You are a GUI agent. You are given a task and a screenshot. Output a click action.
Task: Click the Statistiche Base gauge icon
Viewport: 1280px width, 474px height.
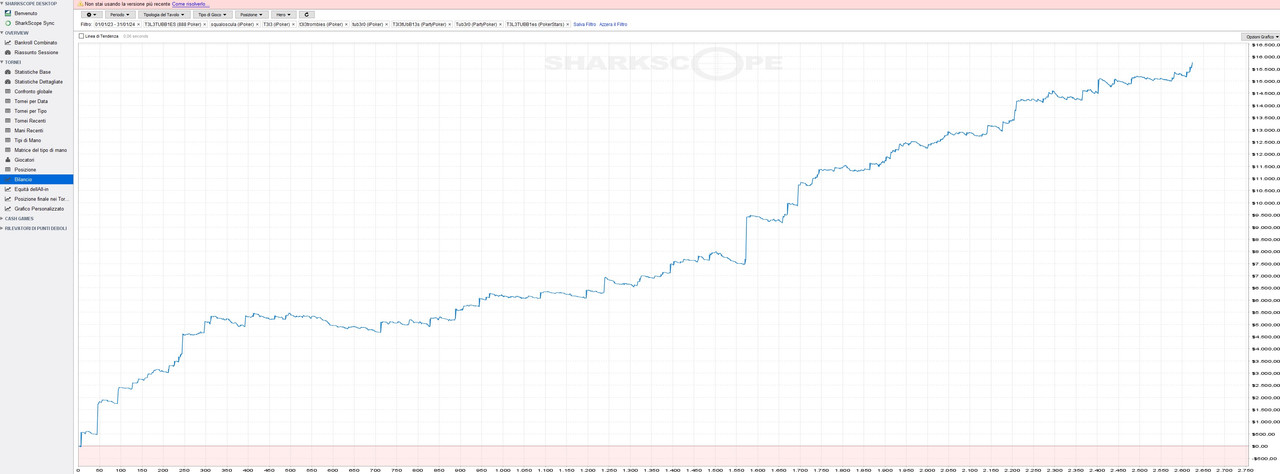click(x=8, y=72)
